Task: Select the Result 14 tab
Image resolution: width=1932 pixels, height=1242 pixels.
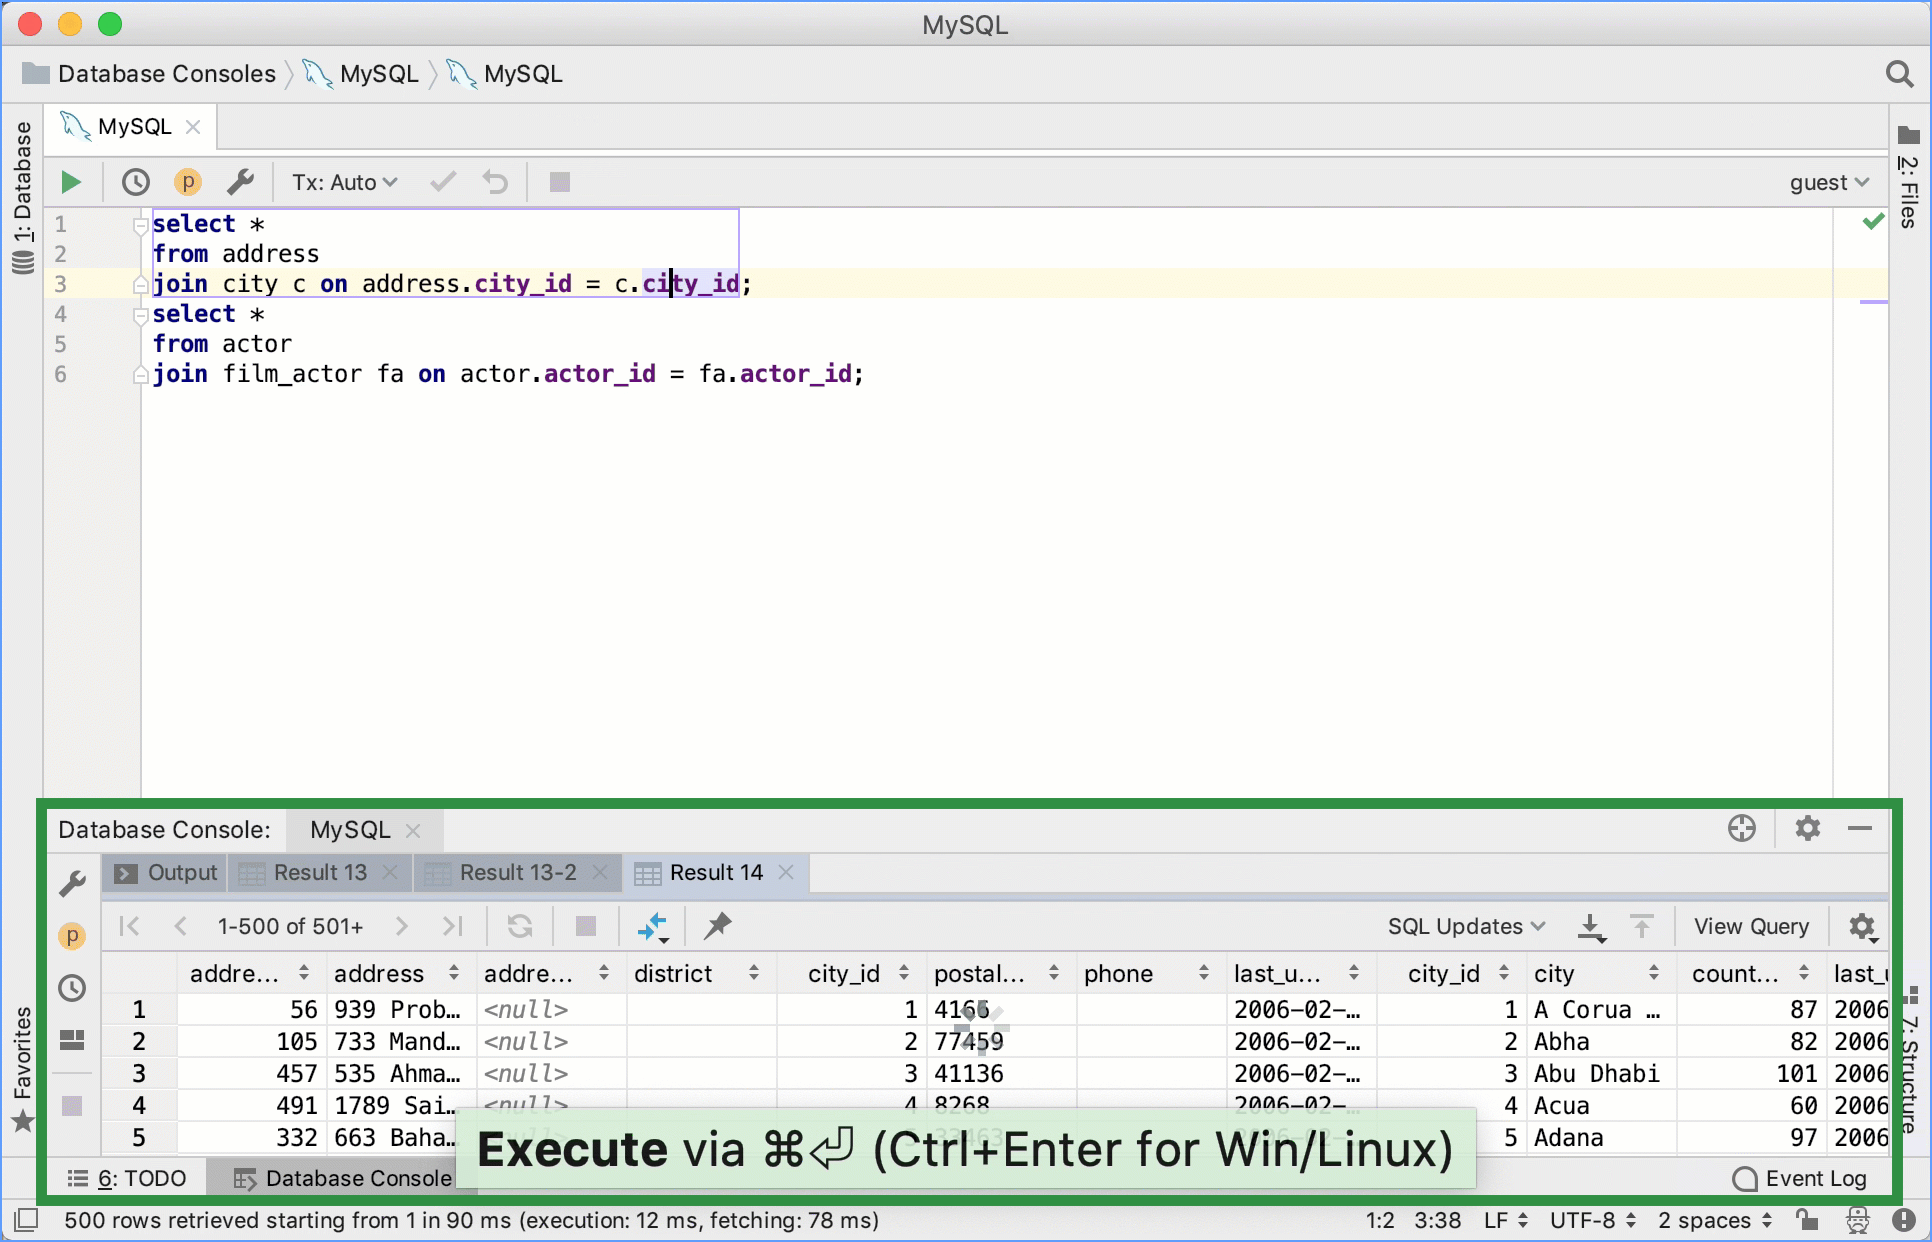Action: point(716,873)
